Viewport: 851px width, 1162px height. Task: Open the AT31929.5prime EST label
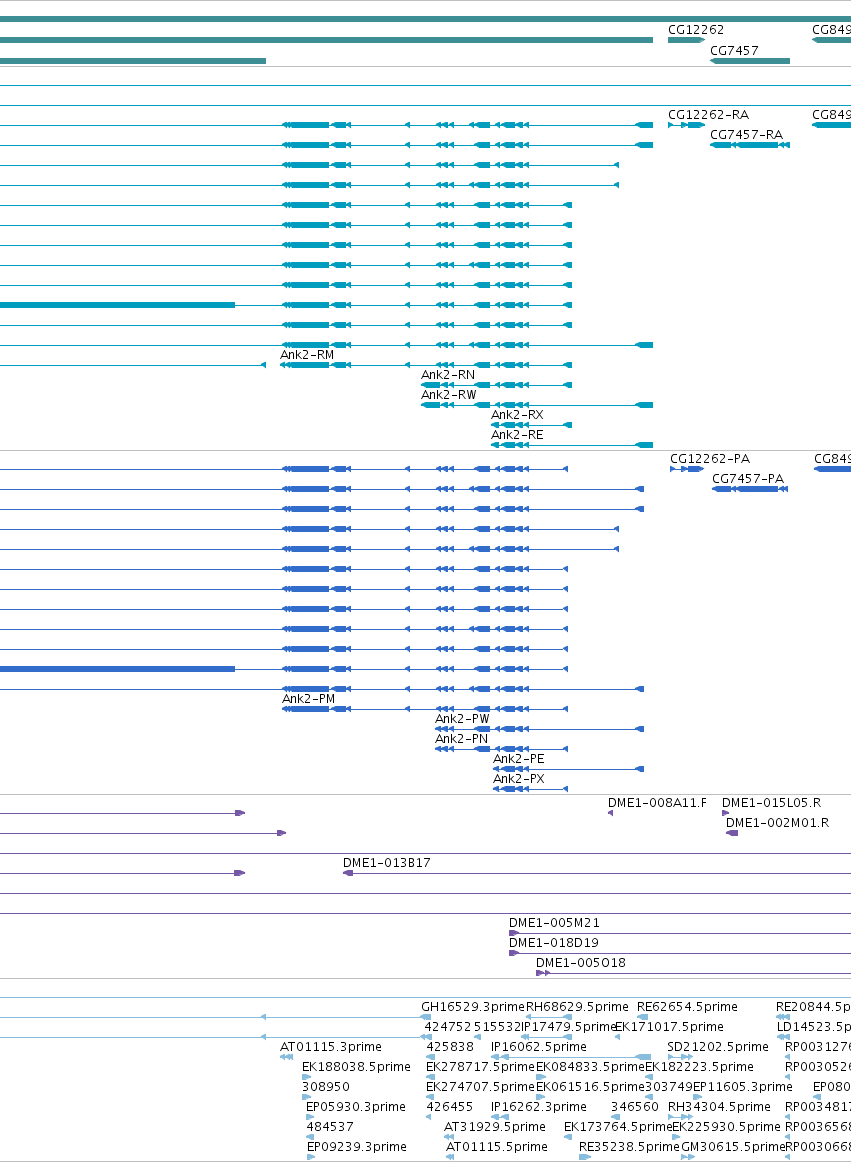point(494,1126)
